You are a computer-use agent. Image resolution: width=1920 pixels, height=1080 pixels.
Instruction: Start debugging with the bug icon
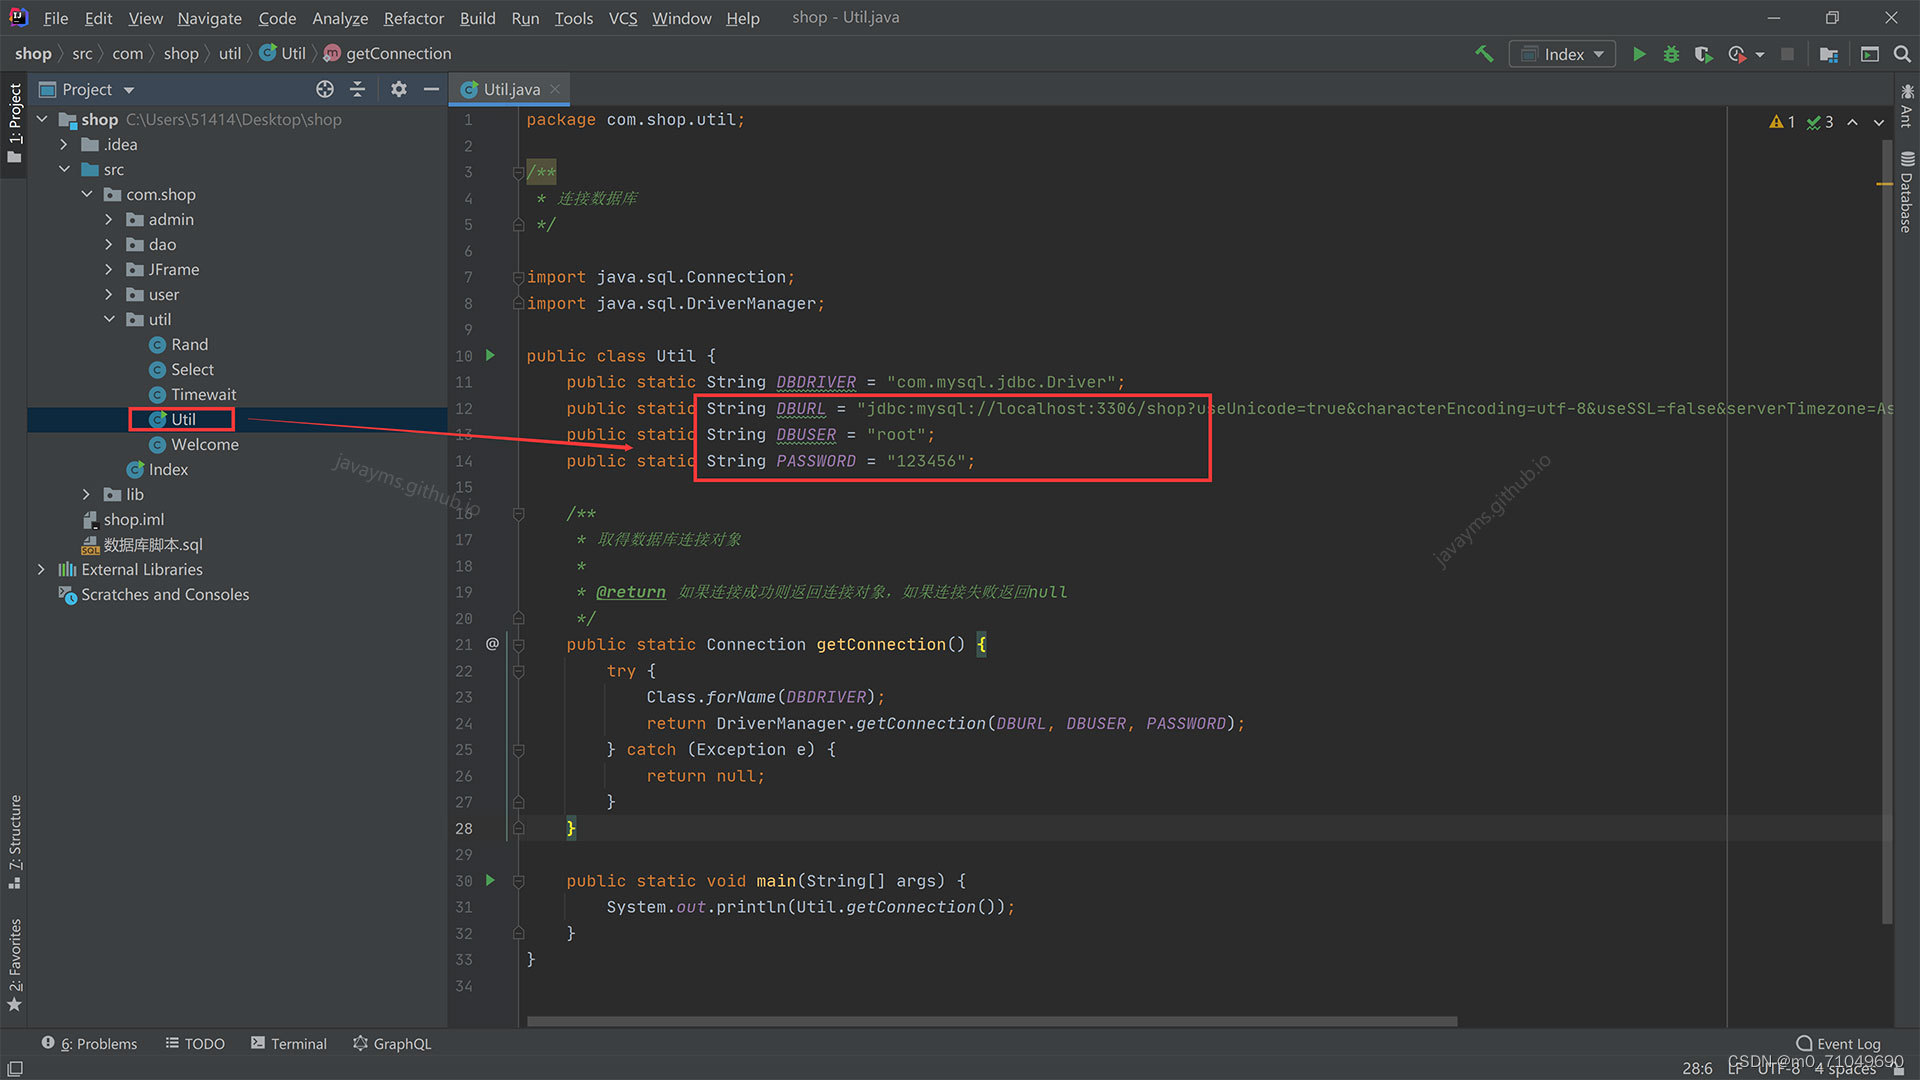pos(1671,54)
